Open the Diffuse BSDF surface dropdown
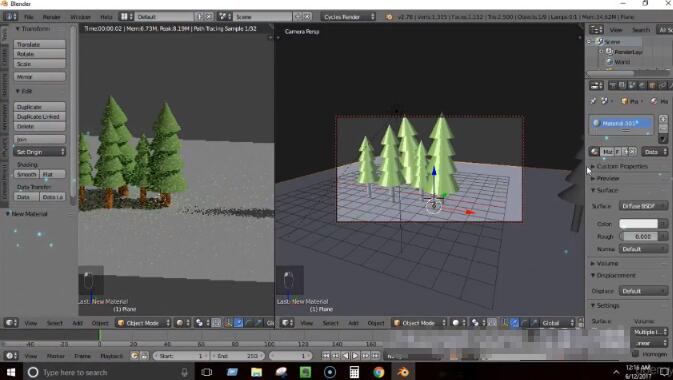Viewport: 673px width, 380px height. tap(643, 206)
